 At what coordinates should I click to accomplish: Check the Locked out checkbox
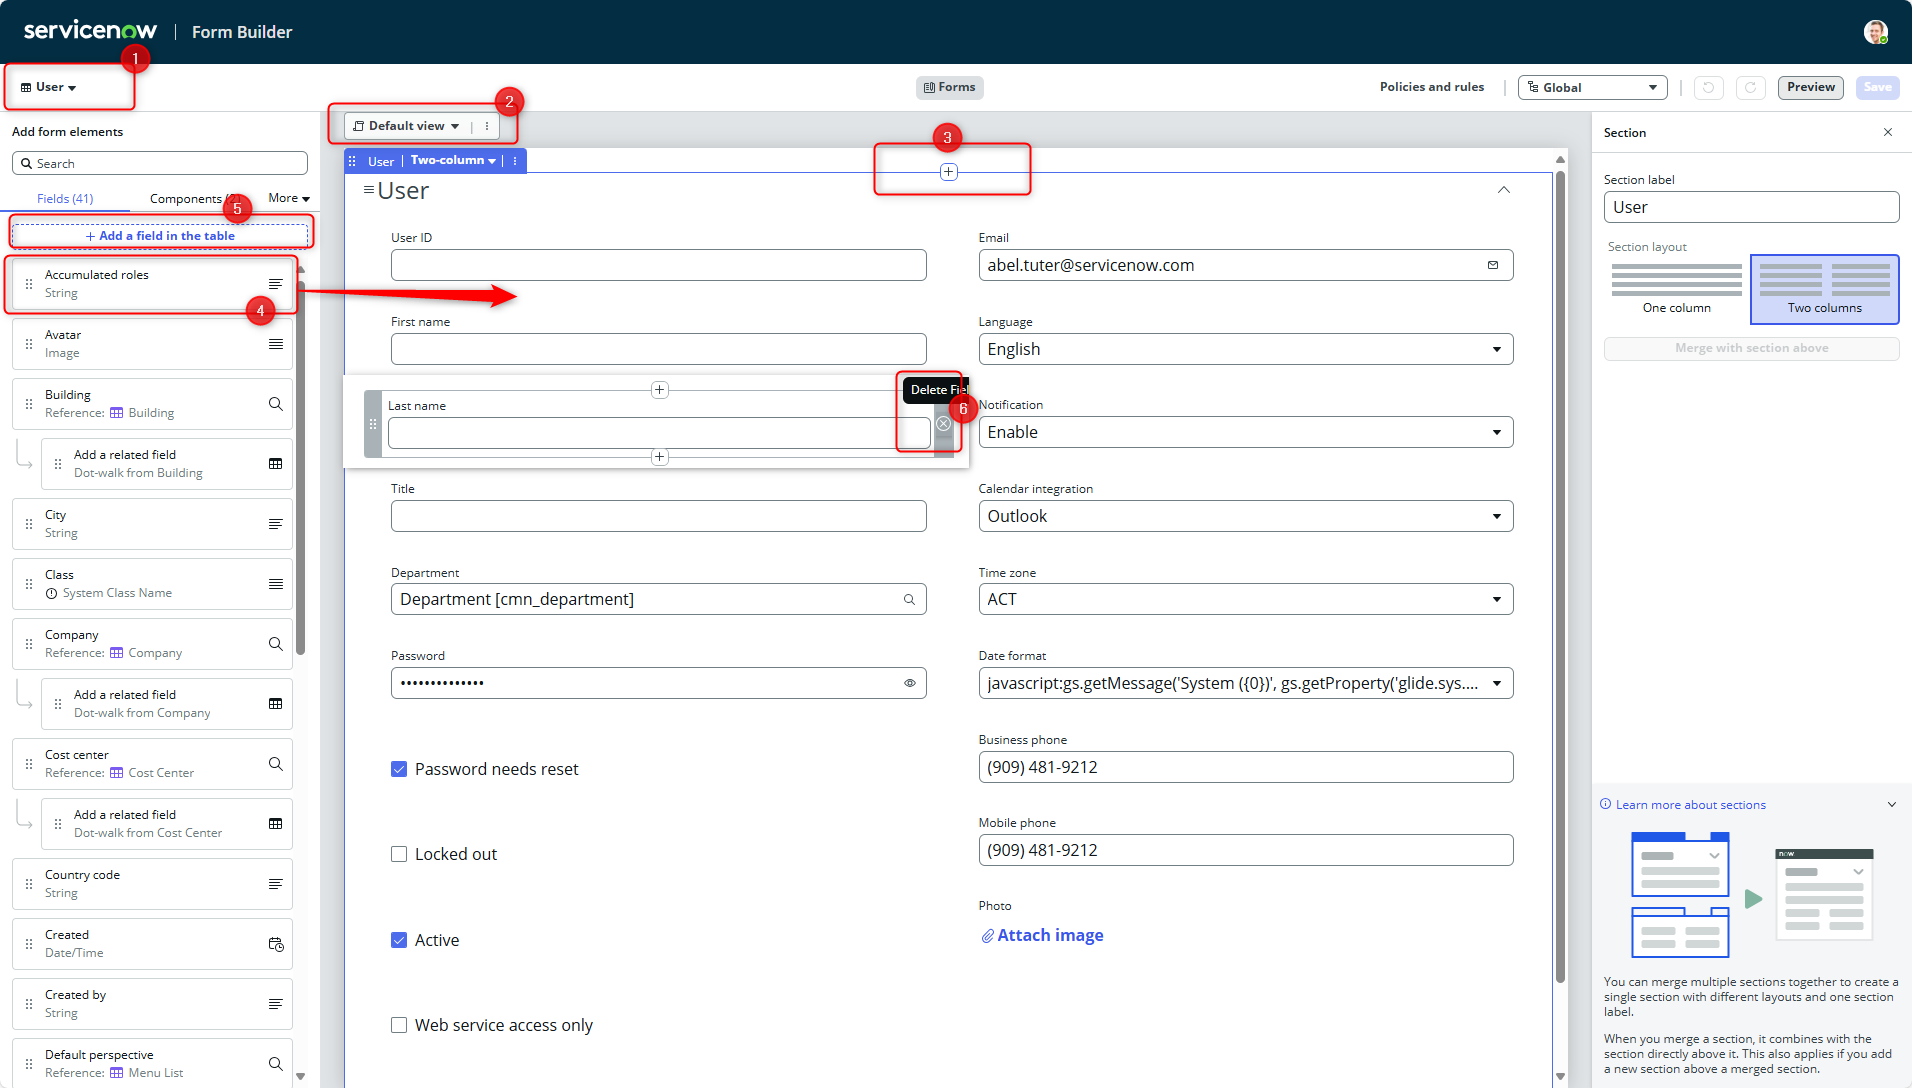coord(399,854)
